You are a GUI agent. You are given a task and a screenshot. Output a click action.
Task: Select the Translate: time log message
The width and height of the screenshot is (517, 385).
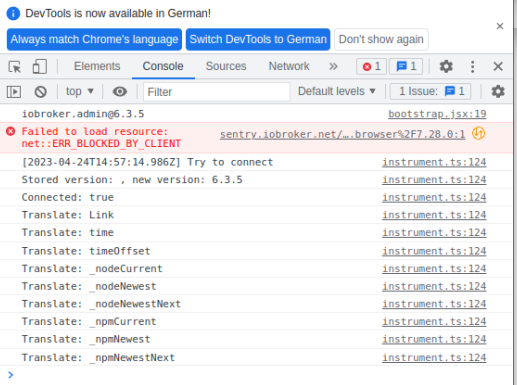click(x=68, y=232)
